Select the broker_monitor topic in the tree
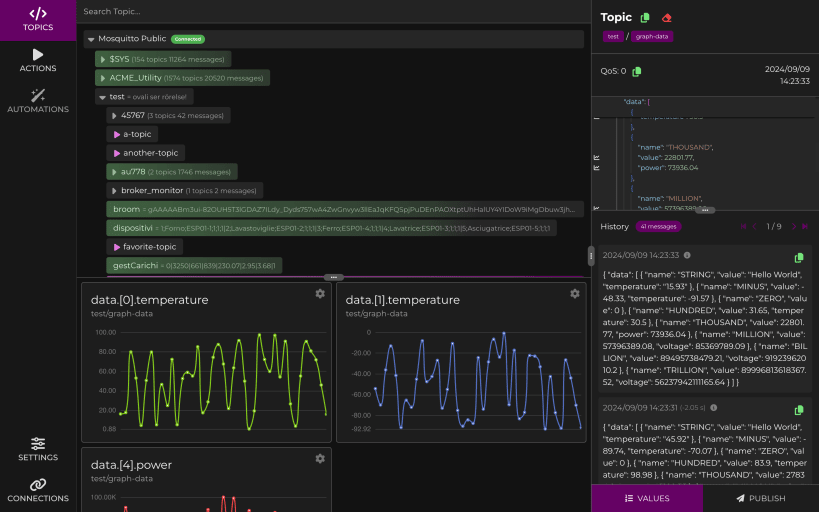This screenshot has height=512, width=819. click(152, 190)
